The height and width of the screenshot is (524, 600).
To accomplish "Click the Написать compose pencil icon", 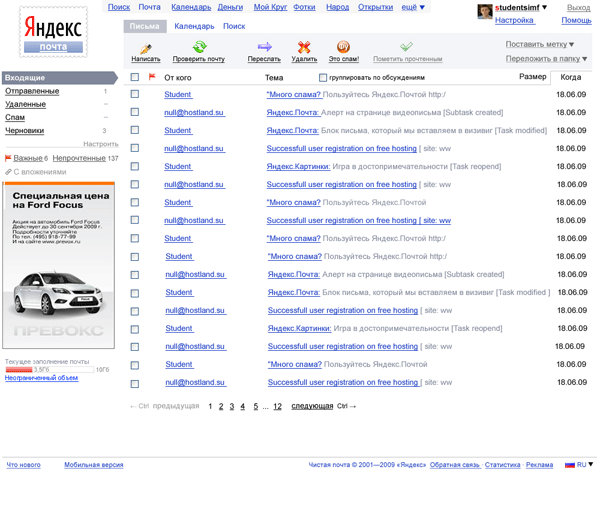I will tap(146, 48).
